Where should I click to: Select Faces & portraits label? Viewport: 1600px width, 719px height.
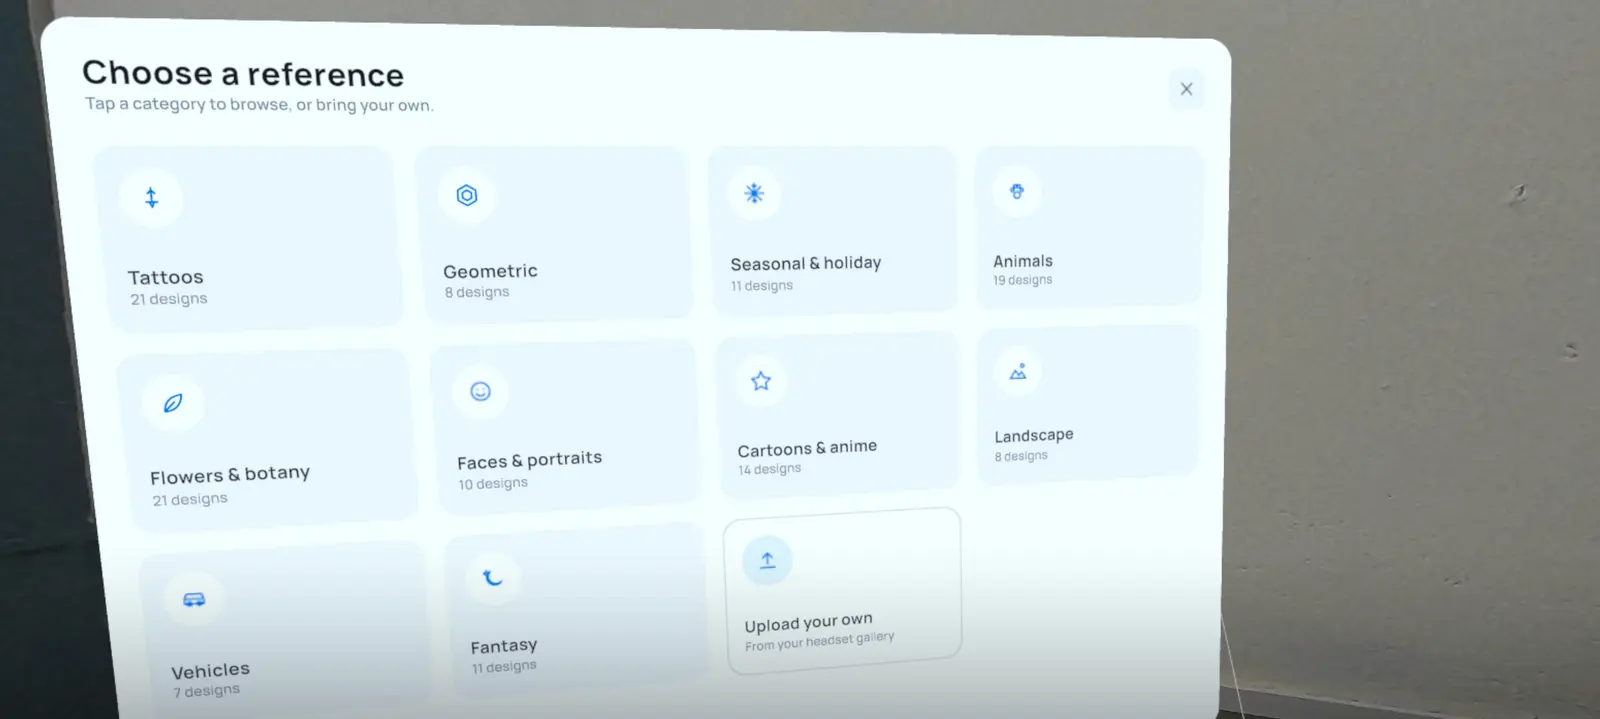(x=530, y=460)
